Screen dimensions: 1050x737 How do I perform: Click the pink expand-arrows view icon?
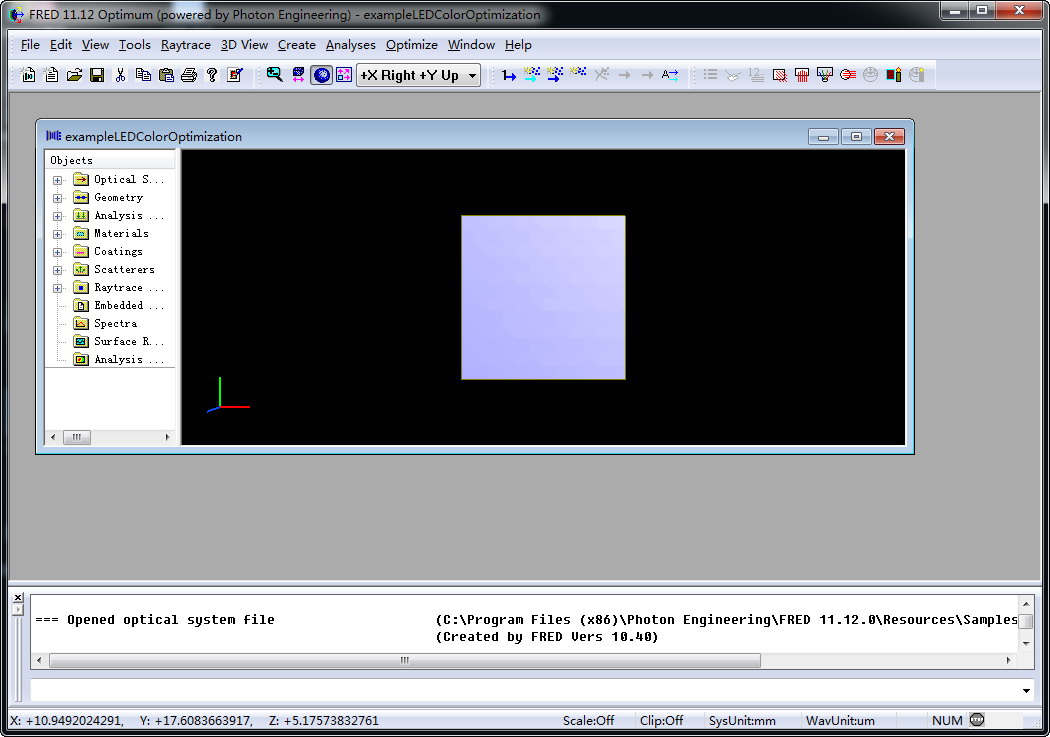point(344,75)
